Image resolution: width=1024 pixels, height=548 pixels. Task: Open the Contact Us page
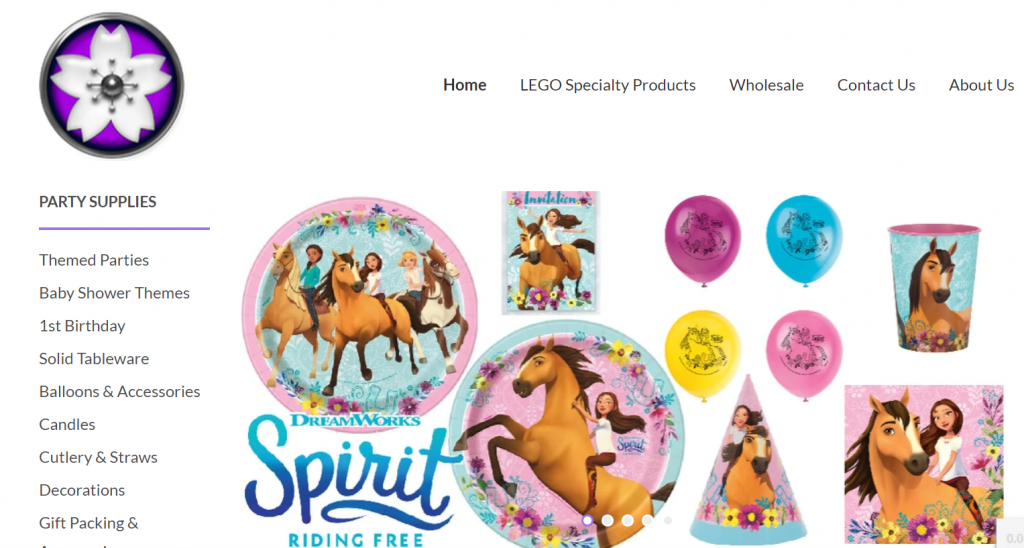pyautogui.click(x=876, y=85)
